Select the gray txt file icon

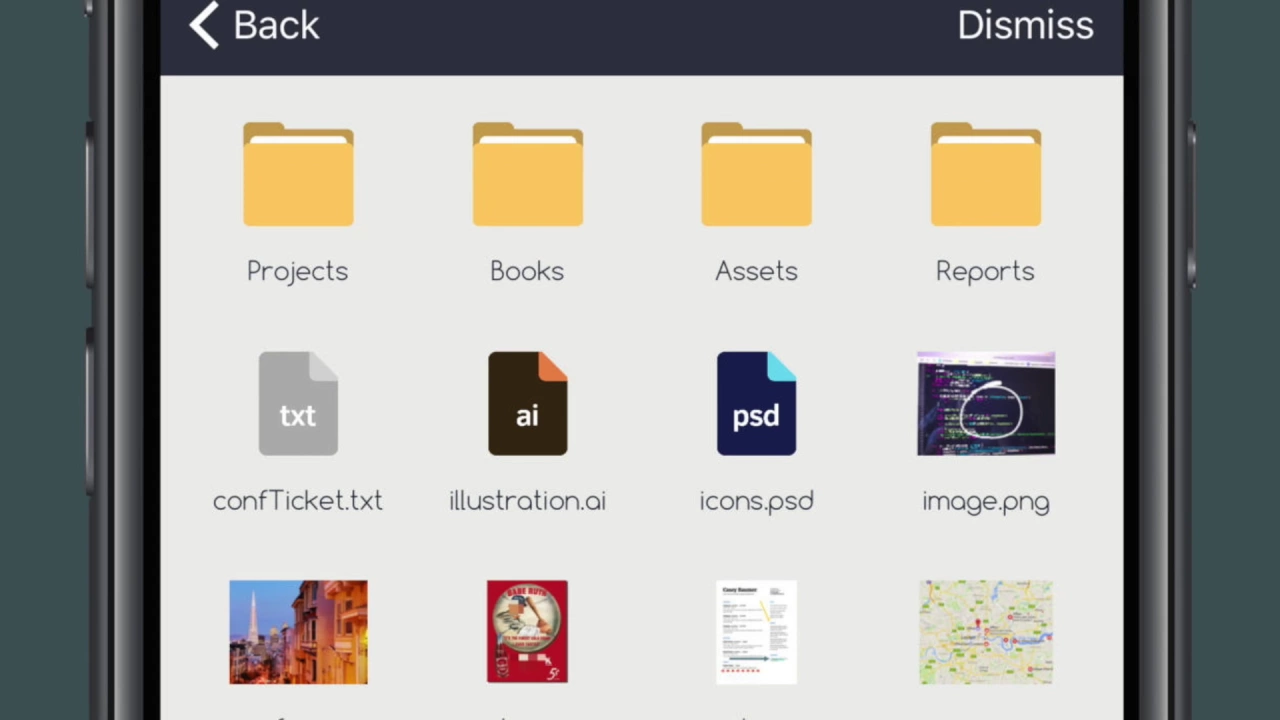(x=298, y=403)
